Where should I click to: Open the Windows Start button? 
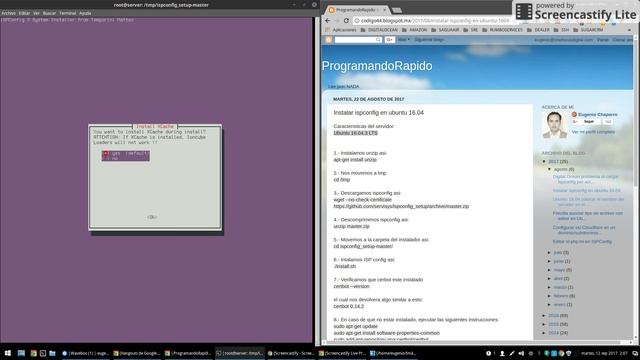pyautogui.click(x=7, y=353)
